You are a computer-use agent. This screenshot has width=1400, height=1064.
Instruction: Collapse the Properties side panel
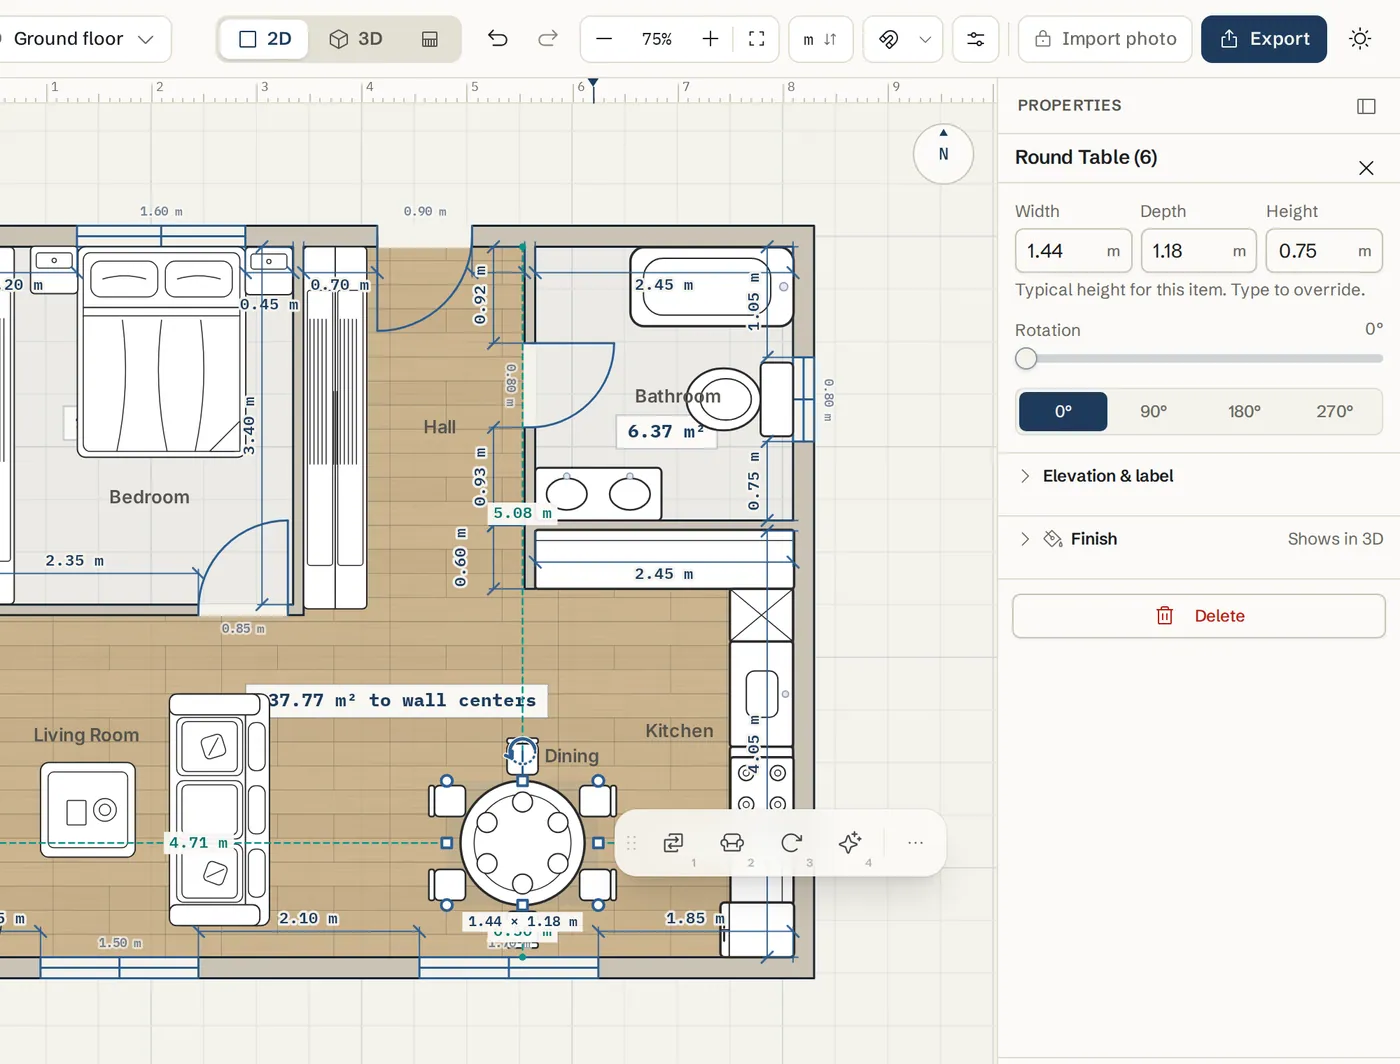point(1366,106)
